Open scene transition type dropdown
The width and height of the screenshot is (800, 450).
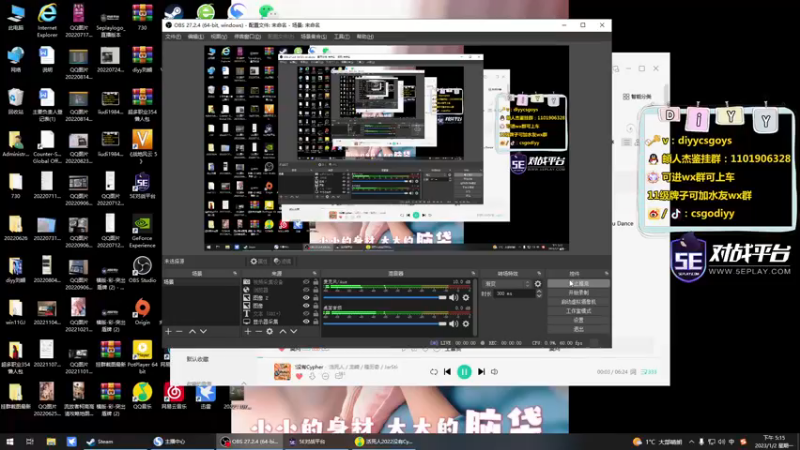point(507,284)
